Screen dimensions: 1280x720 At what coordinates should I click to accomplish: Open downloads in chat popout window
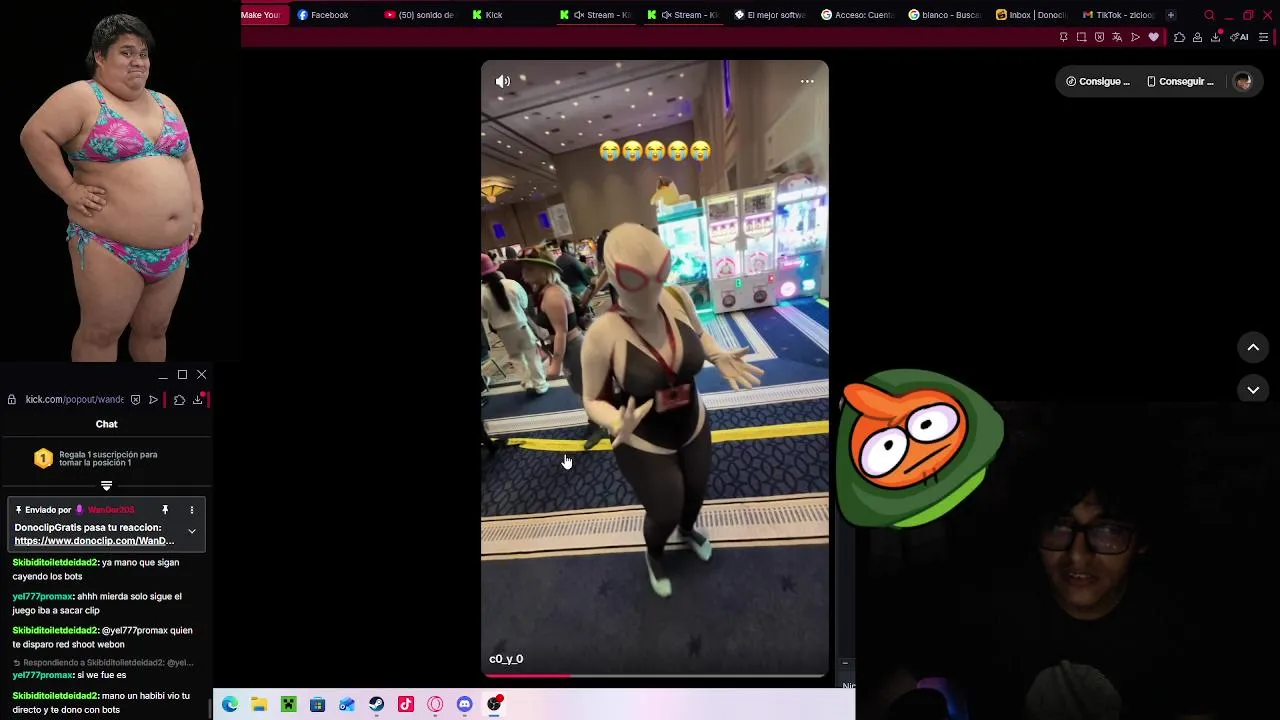point(198,399)
